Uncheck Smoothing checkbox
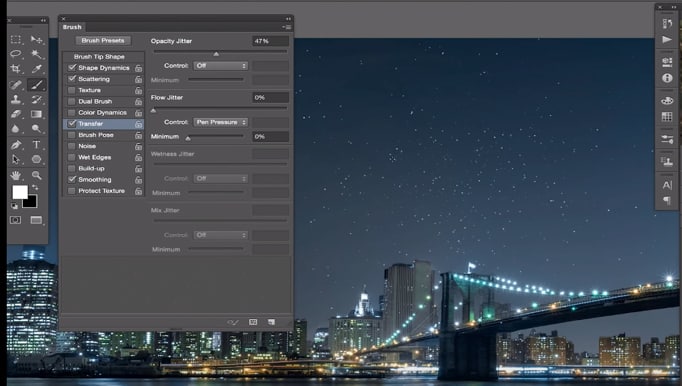The width and height of the screenshot is (682, 386). (72, 179)
